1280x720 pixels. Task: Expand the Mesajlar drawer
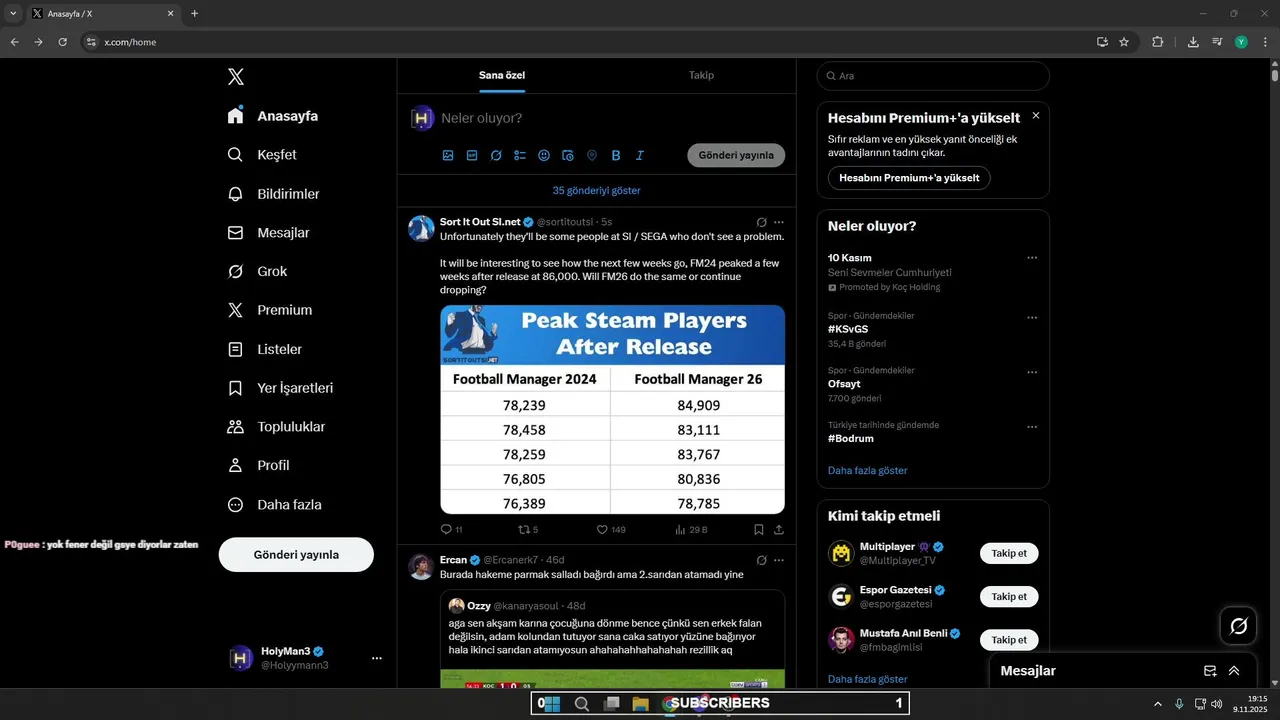coord(1234,671)
